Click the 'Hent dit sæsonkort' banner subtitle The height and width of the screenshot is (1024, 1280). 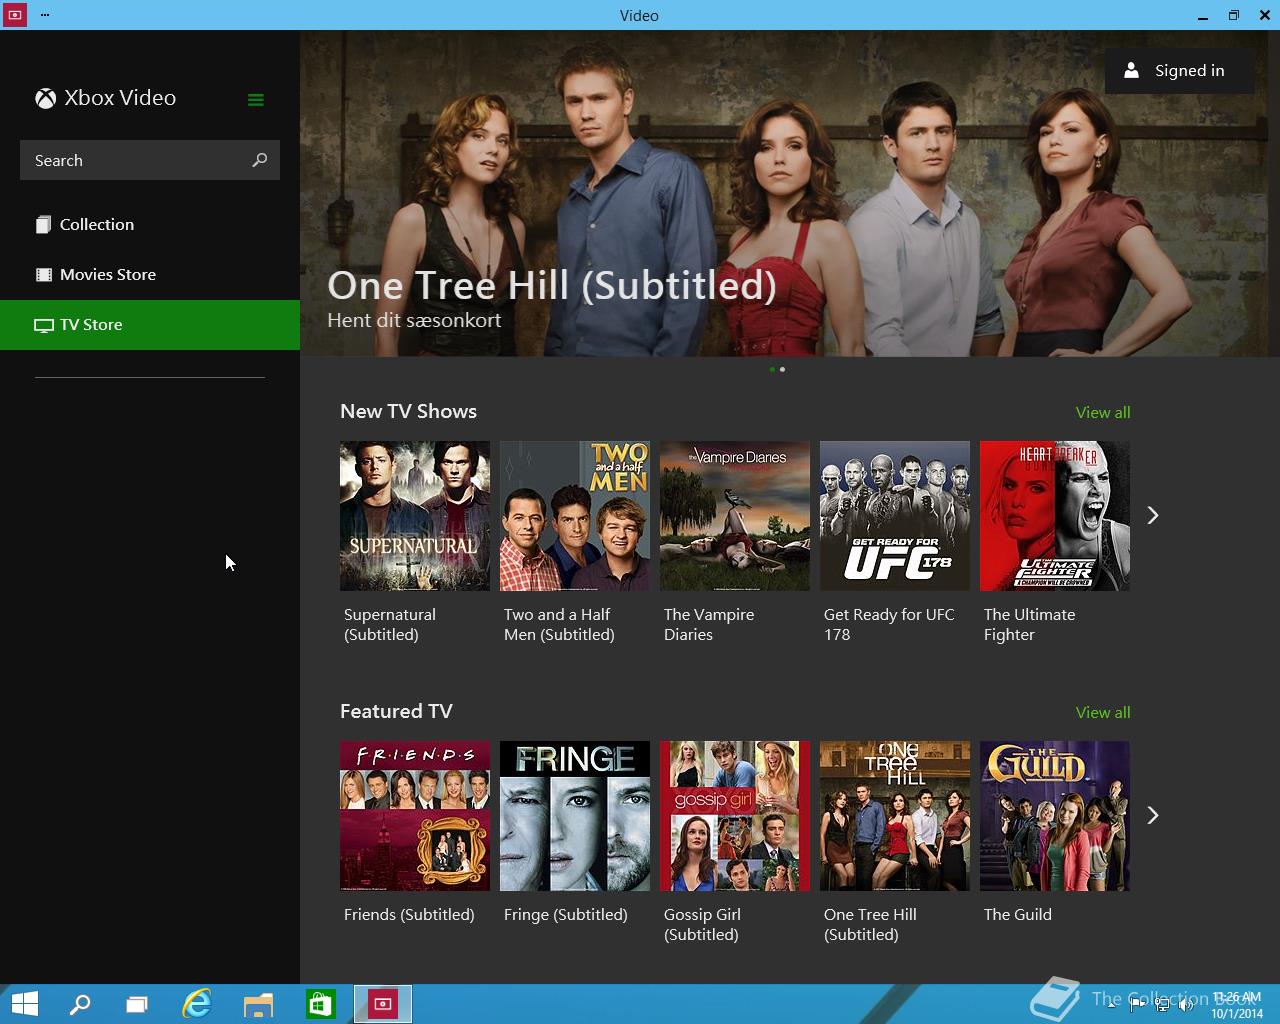(414, 320)
